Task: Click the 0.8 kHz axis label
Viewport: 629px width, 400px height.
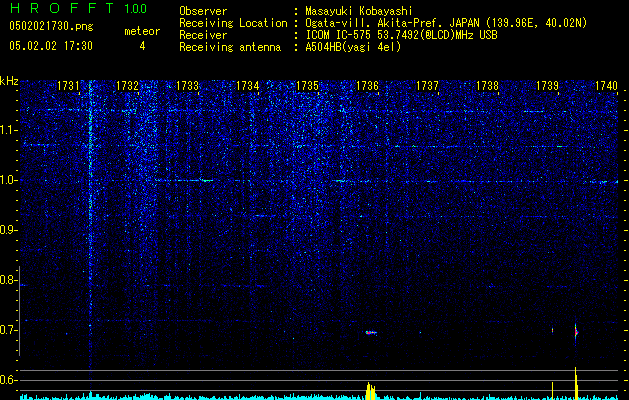Action: click(x=7, y=280)
